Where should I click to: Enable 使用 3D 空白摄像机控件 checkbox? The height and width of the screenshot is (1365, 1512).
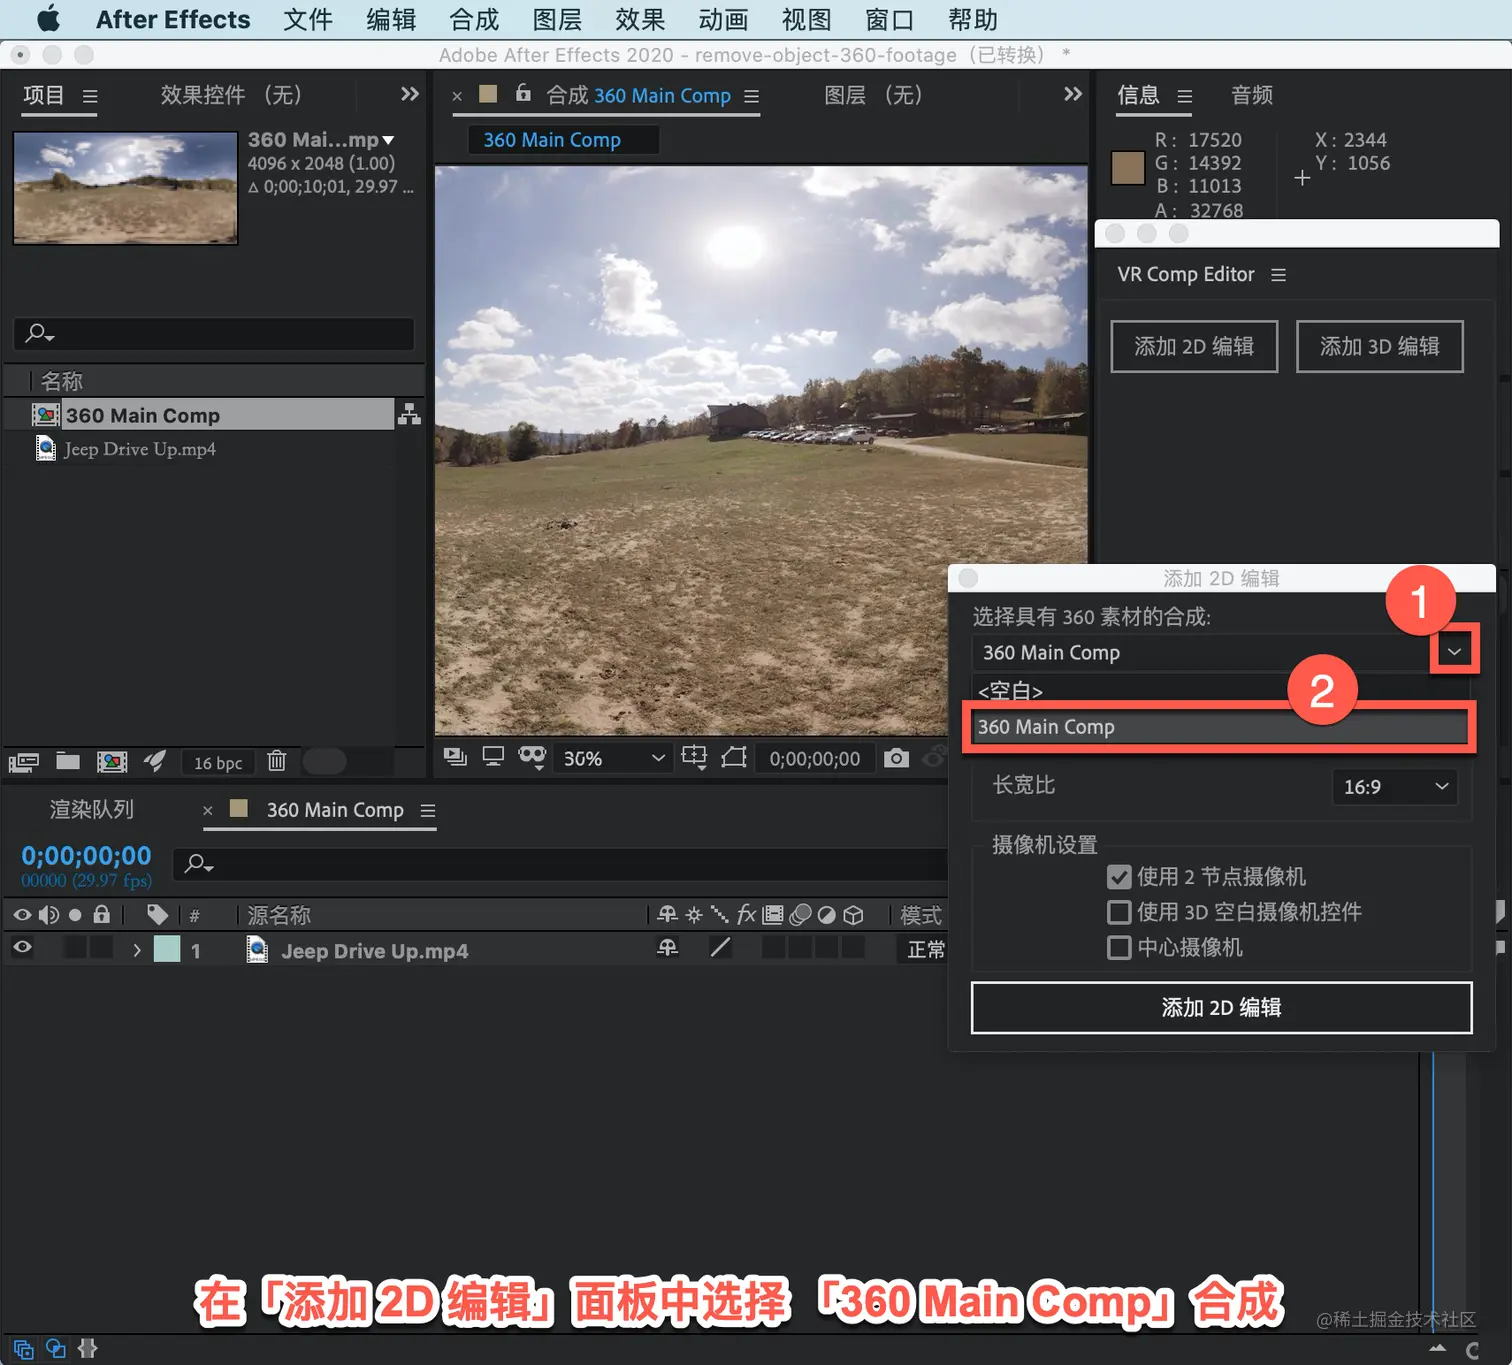point(1119,912)
